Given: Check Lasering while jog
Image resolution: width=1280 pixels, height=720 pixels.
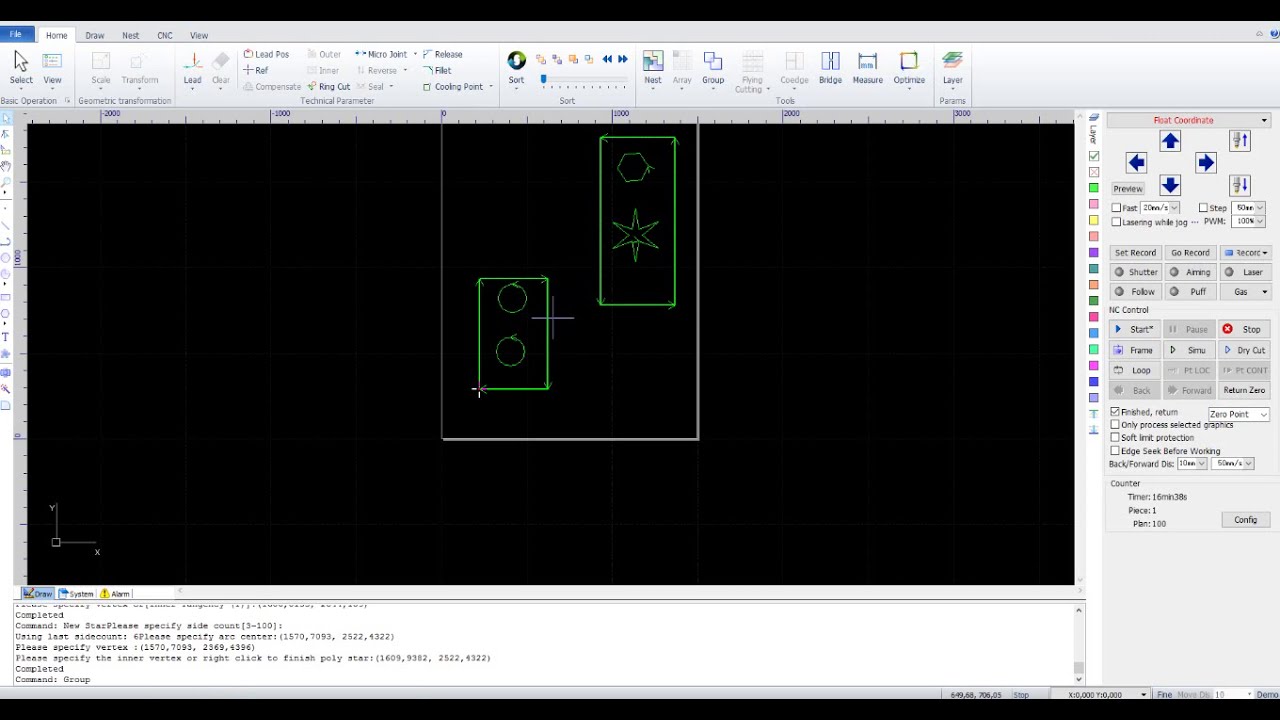Looking at the screenshot, I should point(1116,222).
